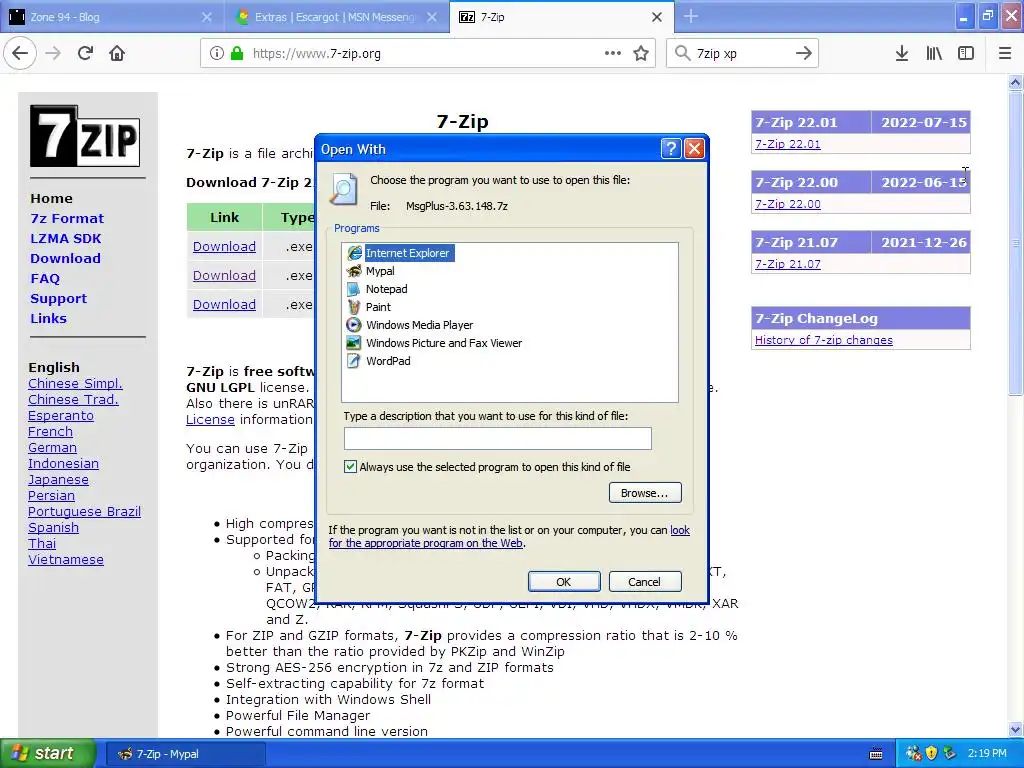Click the search box containing 7zip xp
1024x768 pixels.
tap(741, 54)
